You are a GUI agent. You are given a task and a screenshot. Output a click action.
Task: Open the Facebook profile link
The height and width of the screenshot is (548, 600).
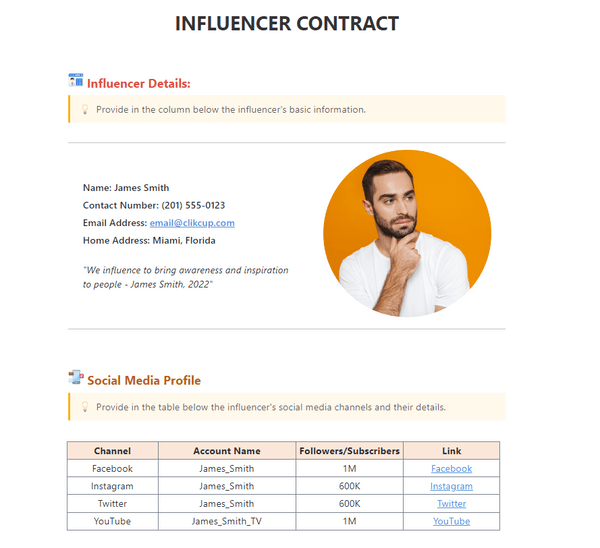pos(451,468)
